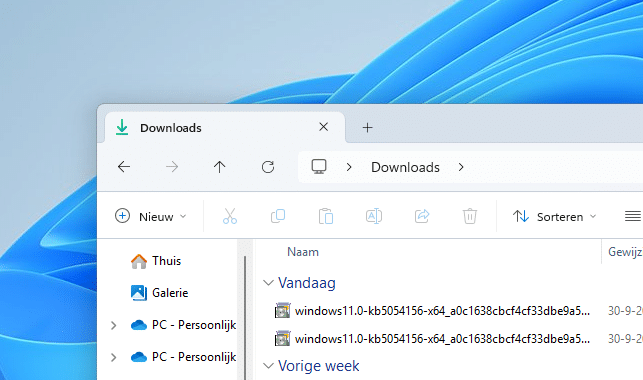Click the Vorige week group heading text
Screen dimensions: 643x380
pos(319,366)
